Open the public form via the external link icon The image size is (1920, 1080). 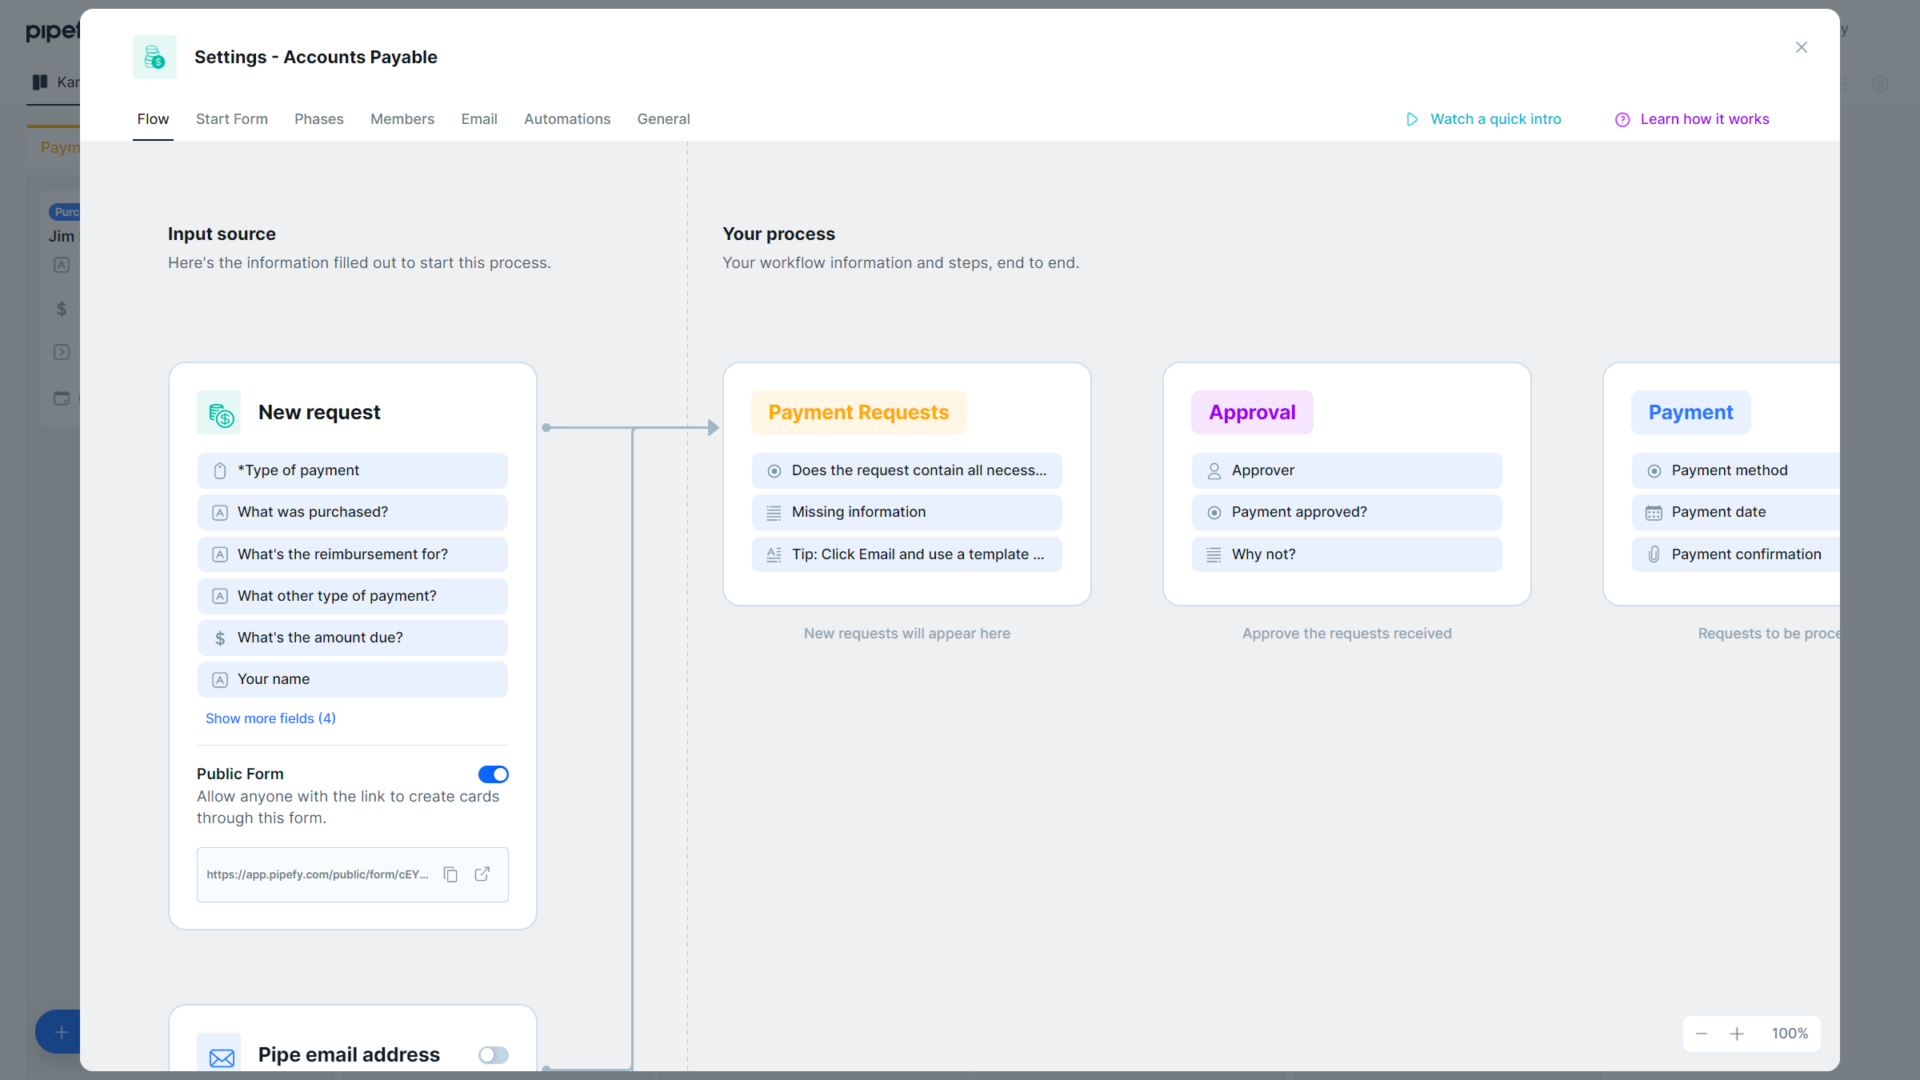[483, 874]
